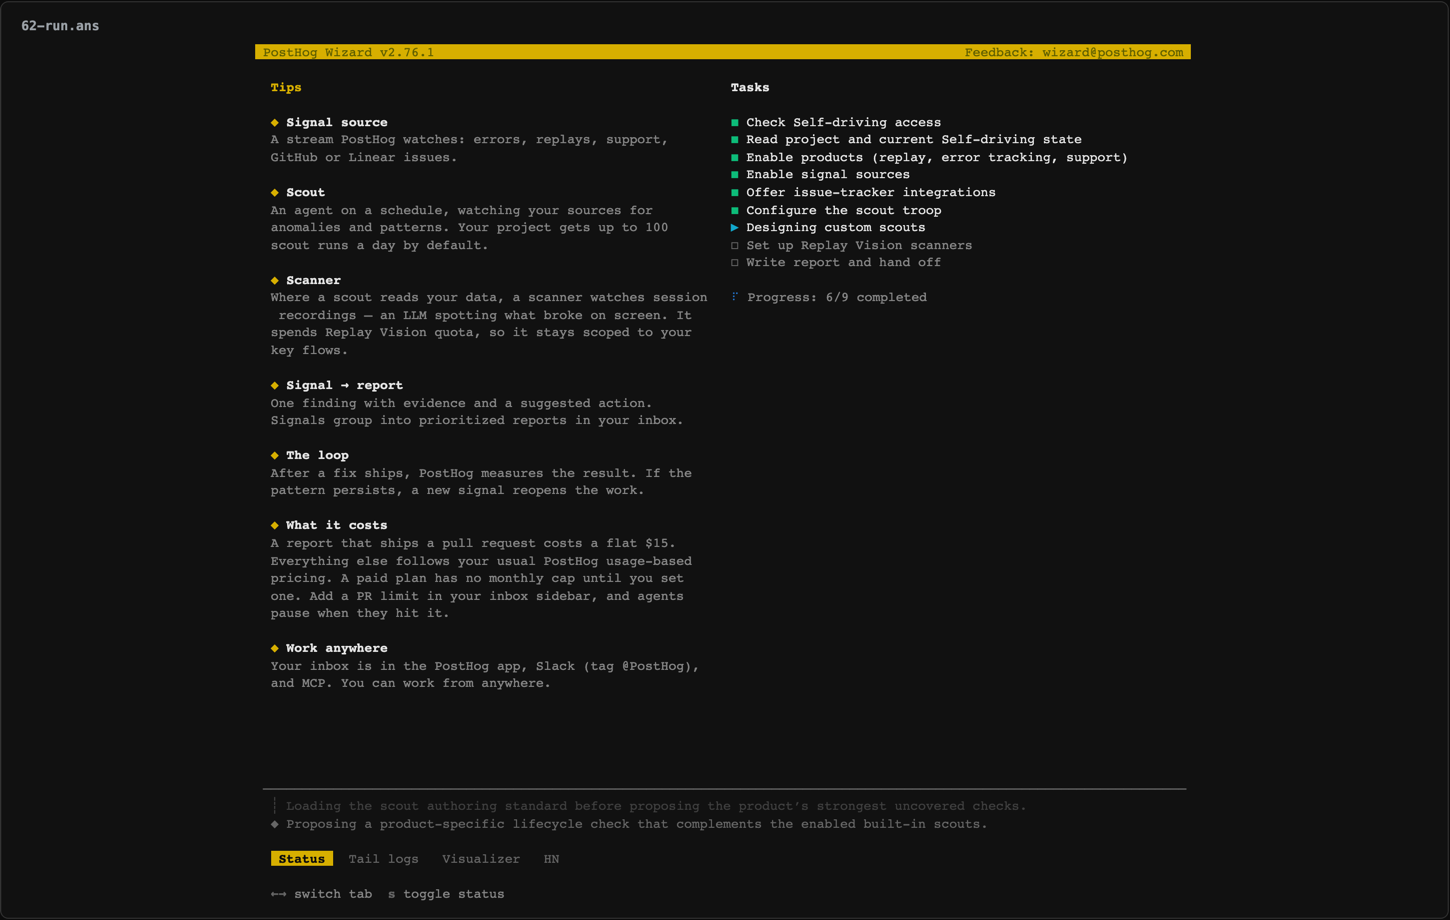Click the Designing custom scouts task text
Viewport: 1450px width, 920px height.
836,228
